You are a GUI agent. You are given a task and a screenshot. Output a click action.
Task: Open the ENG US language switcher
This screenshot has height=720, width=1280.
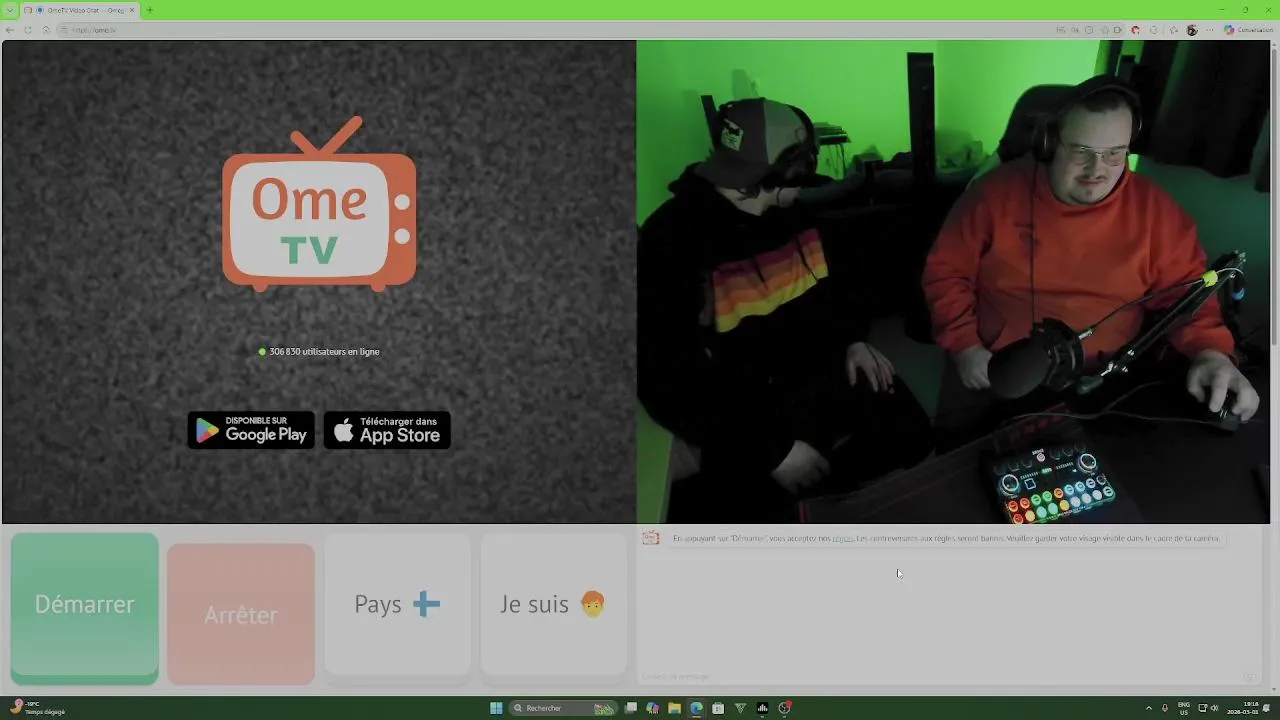pyautogui.click(x=1184, y=708)
